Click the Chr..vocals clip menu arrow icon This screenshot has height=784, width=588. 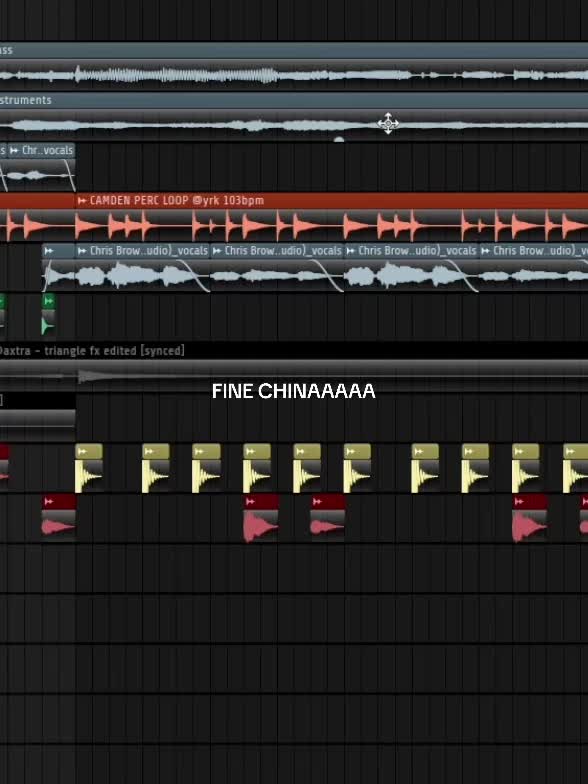click(x=14, y=150)
